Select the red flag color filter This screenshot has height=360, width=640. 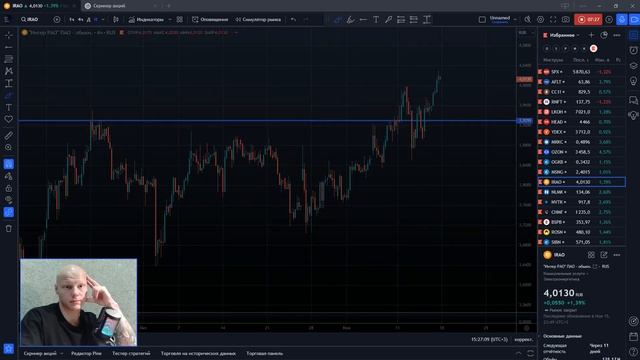pyautogui.click(x=593, y=49)
